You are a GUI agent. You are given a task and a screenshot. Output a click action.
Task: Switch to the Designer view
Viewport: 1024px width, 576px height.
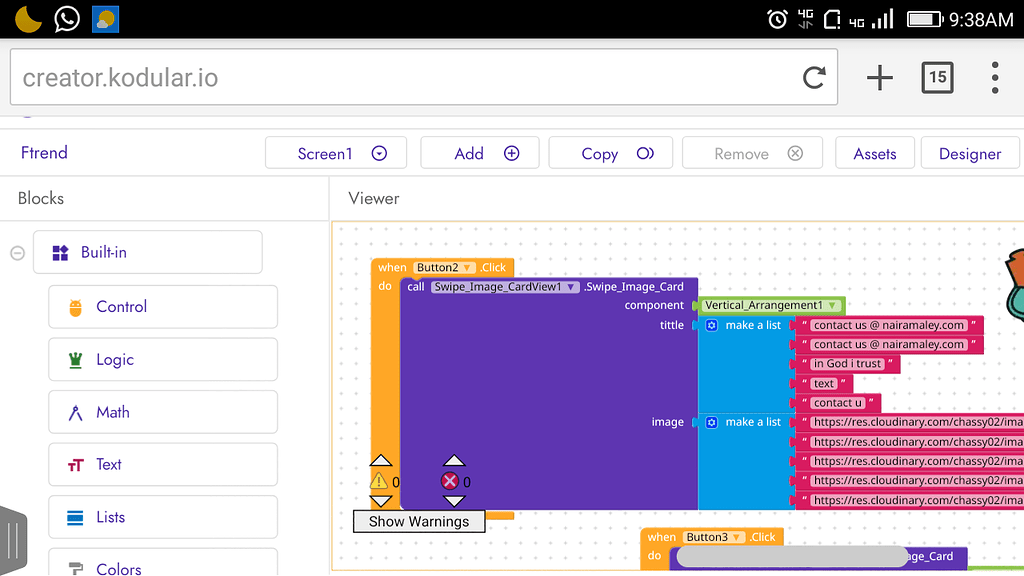(969, 153)
